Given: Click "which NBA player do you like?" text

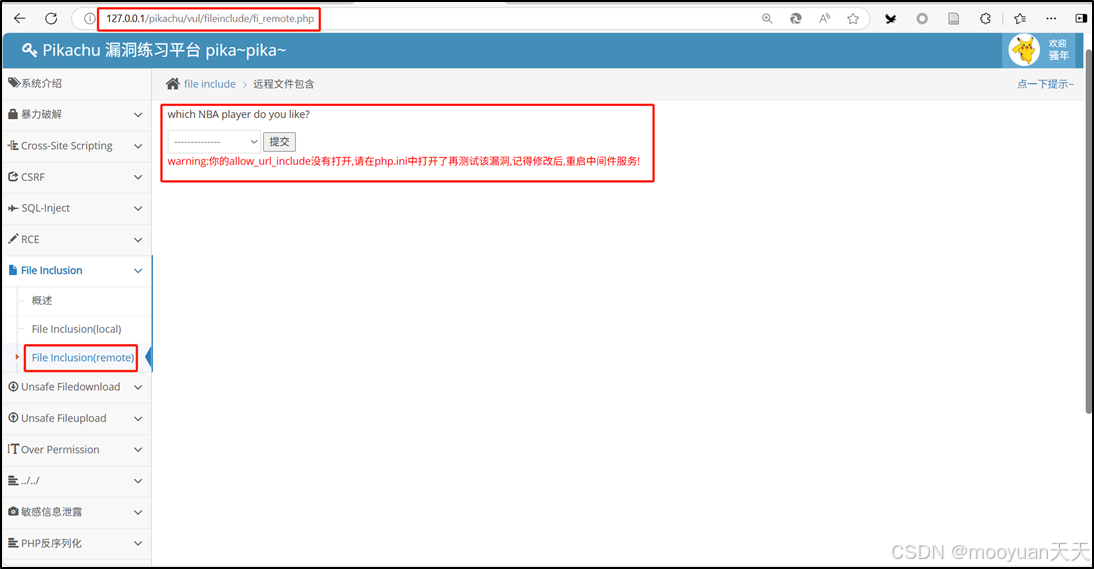Looking at the screenshot, I should click(239, 114).
